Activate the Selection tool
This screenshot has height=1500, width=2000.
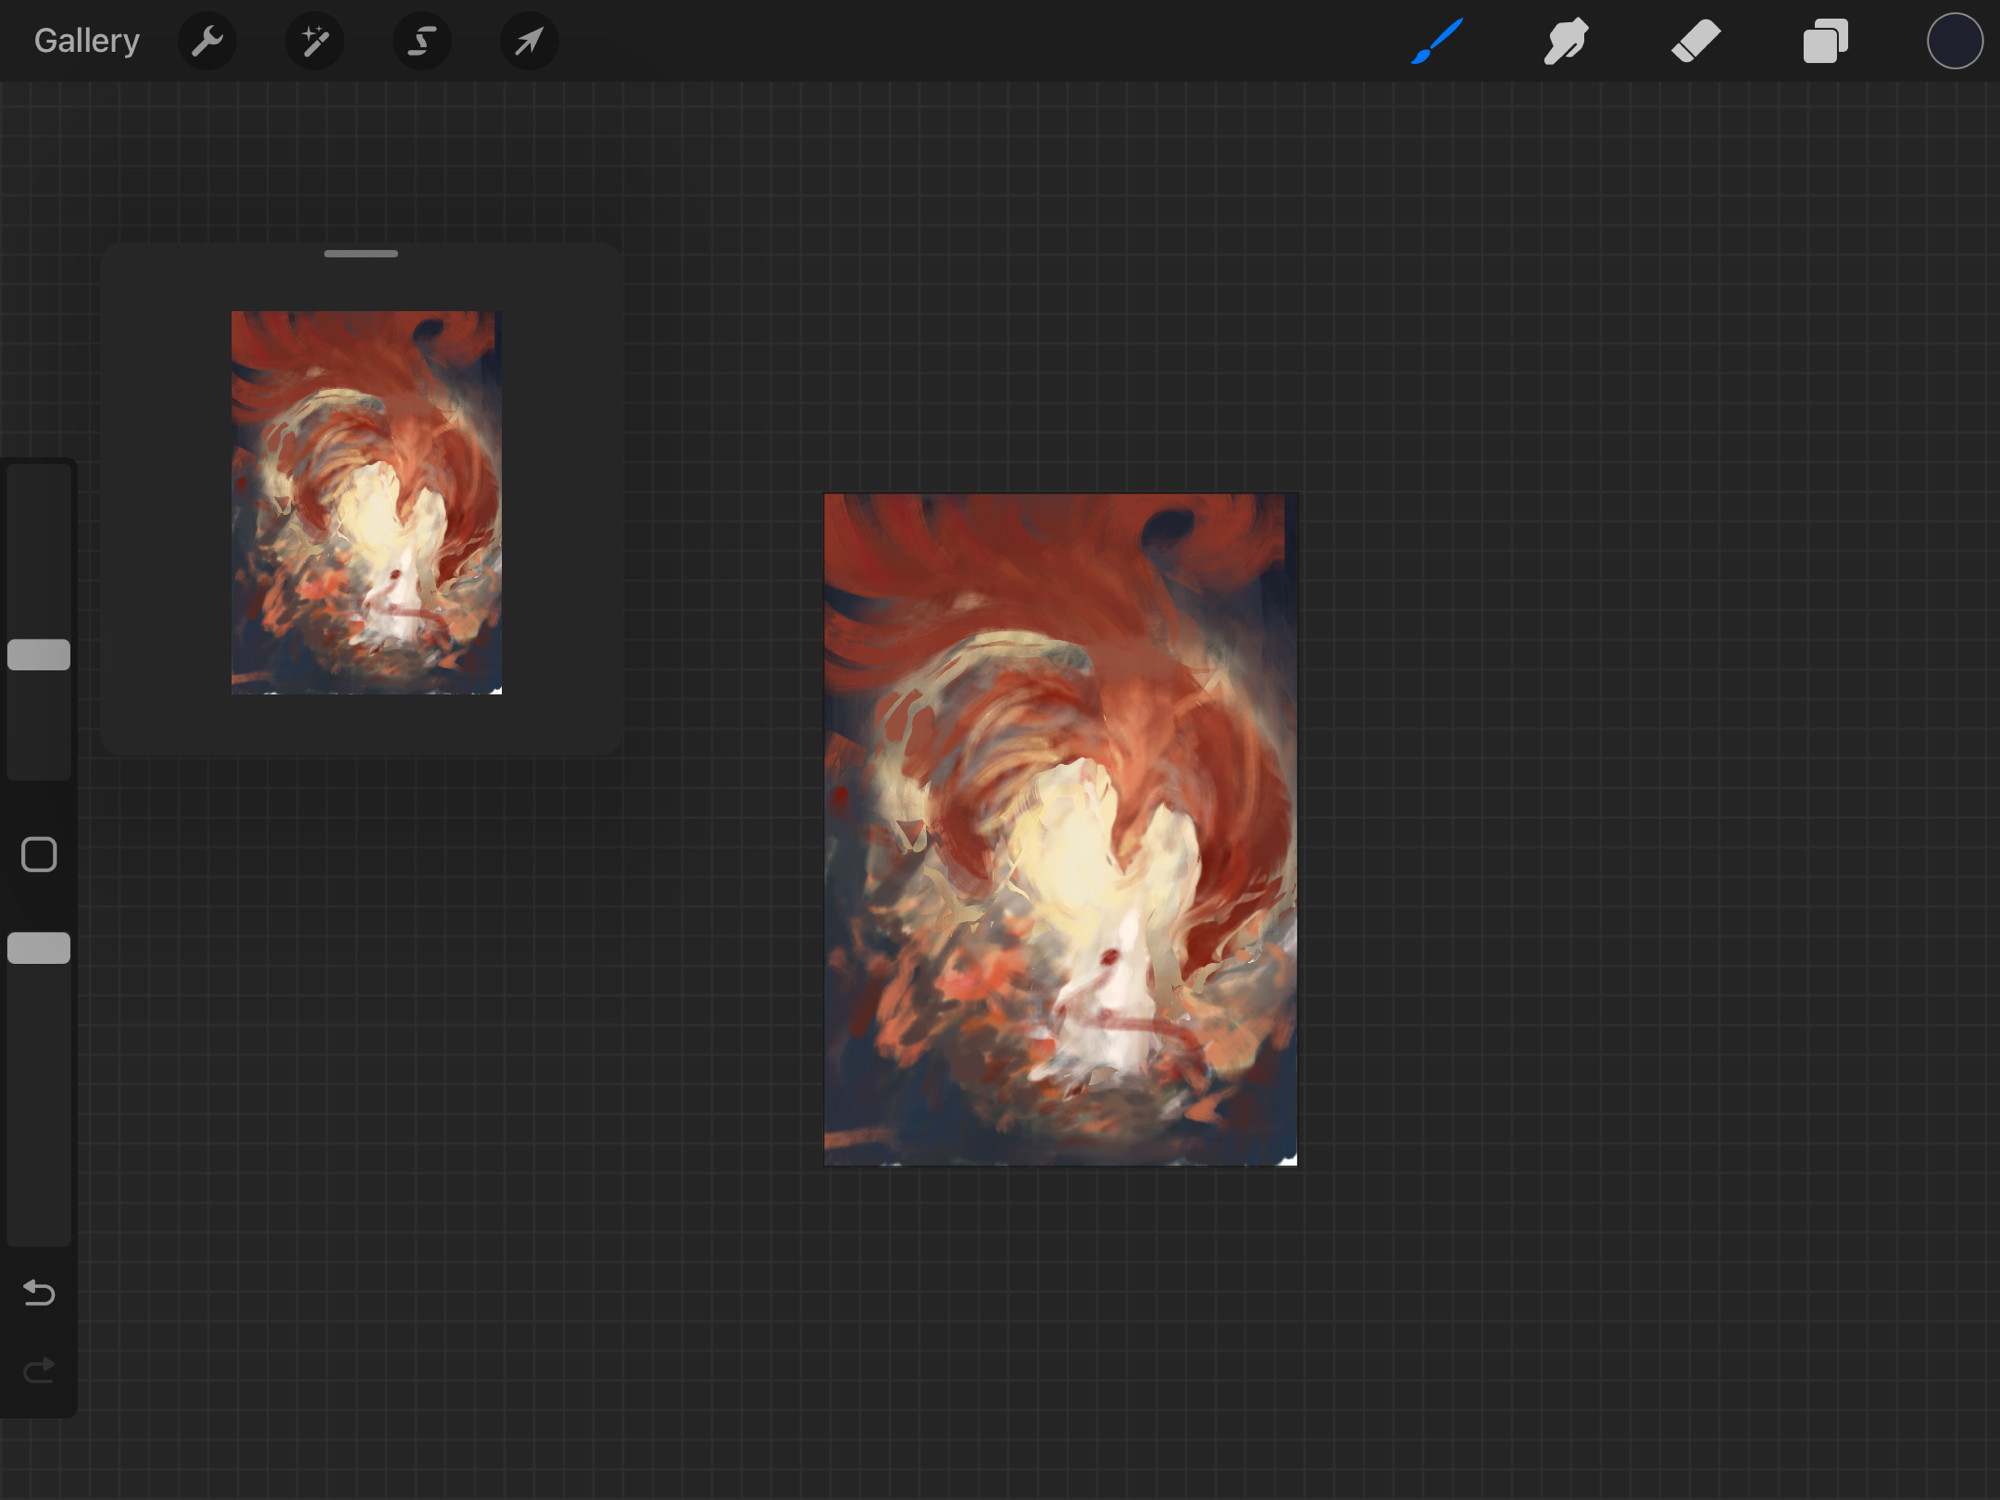(x=422, y=41)
